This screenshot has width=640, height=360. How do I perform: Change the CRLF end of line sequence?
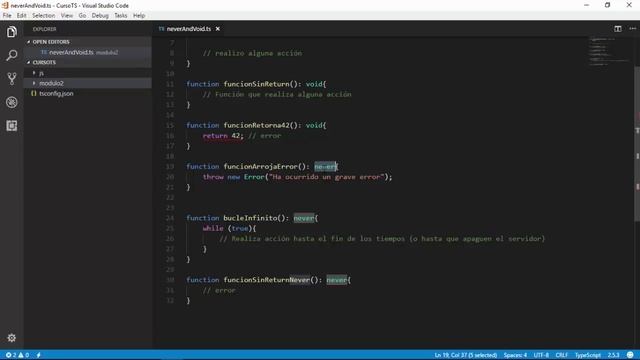562,355
